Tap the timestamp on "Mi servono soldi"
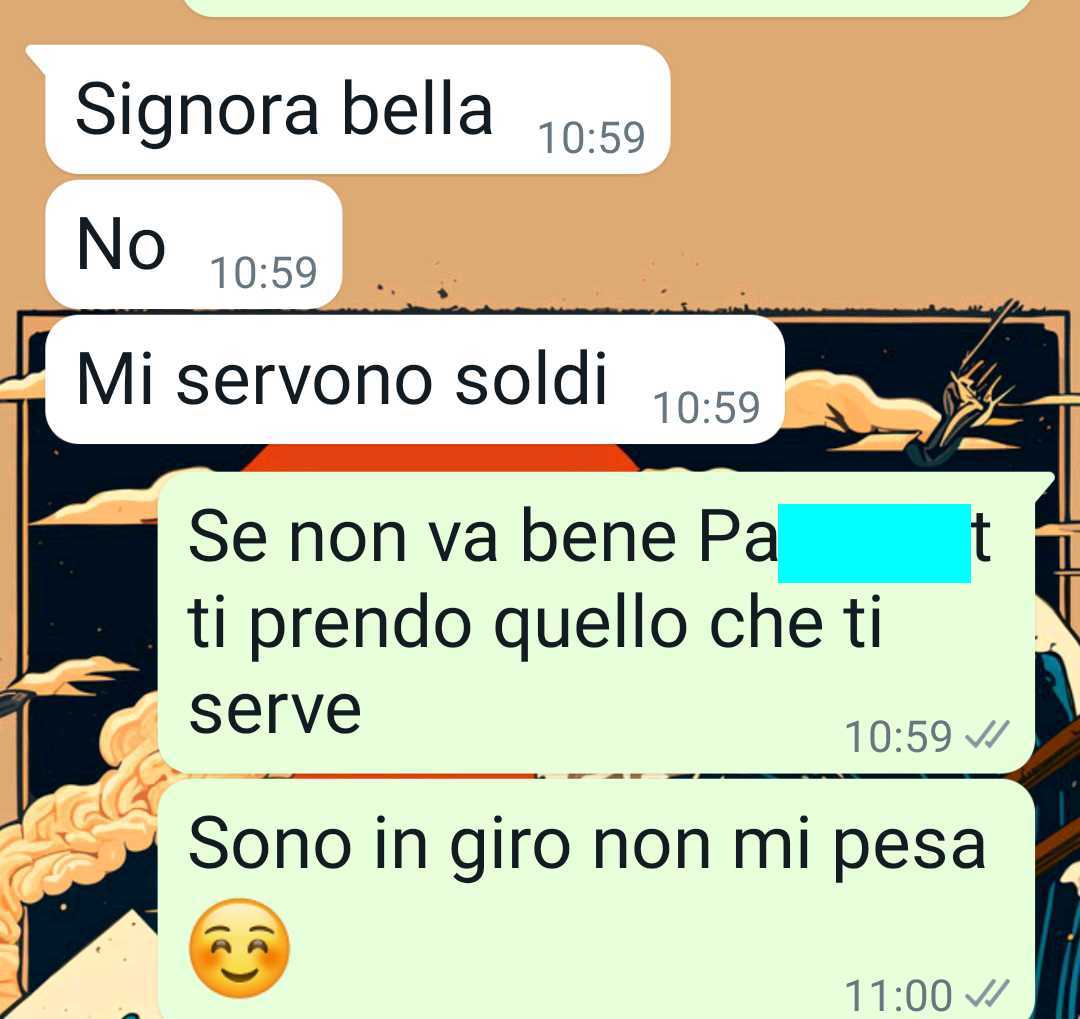This screenshot has height=1019, width=1080. 706,408
